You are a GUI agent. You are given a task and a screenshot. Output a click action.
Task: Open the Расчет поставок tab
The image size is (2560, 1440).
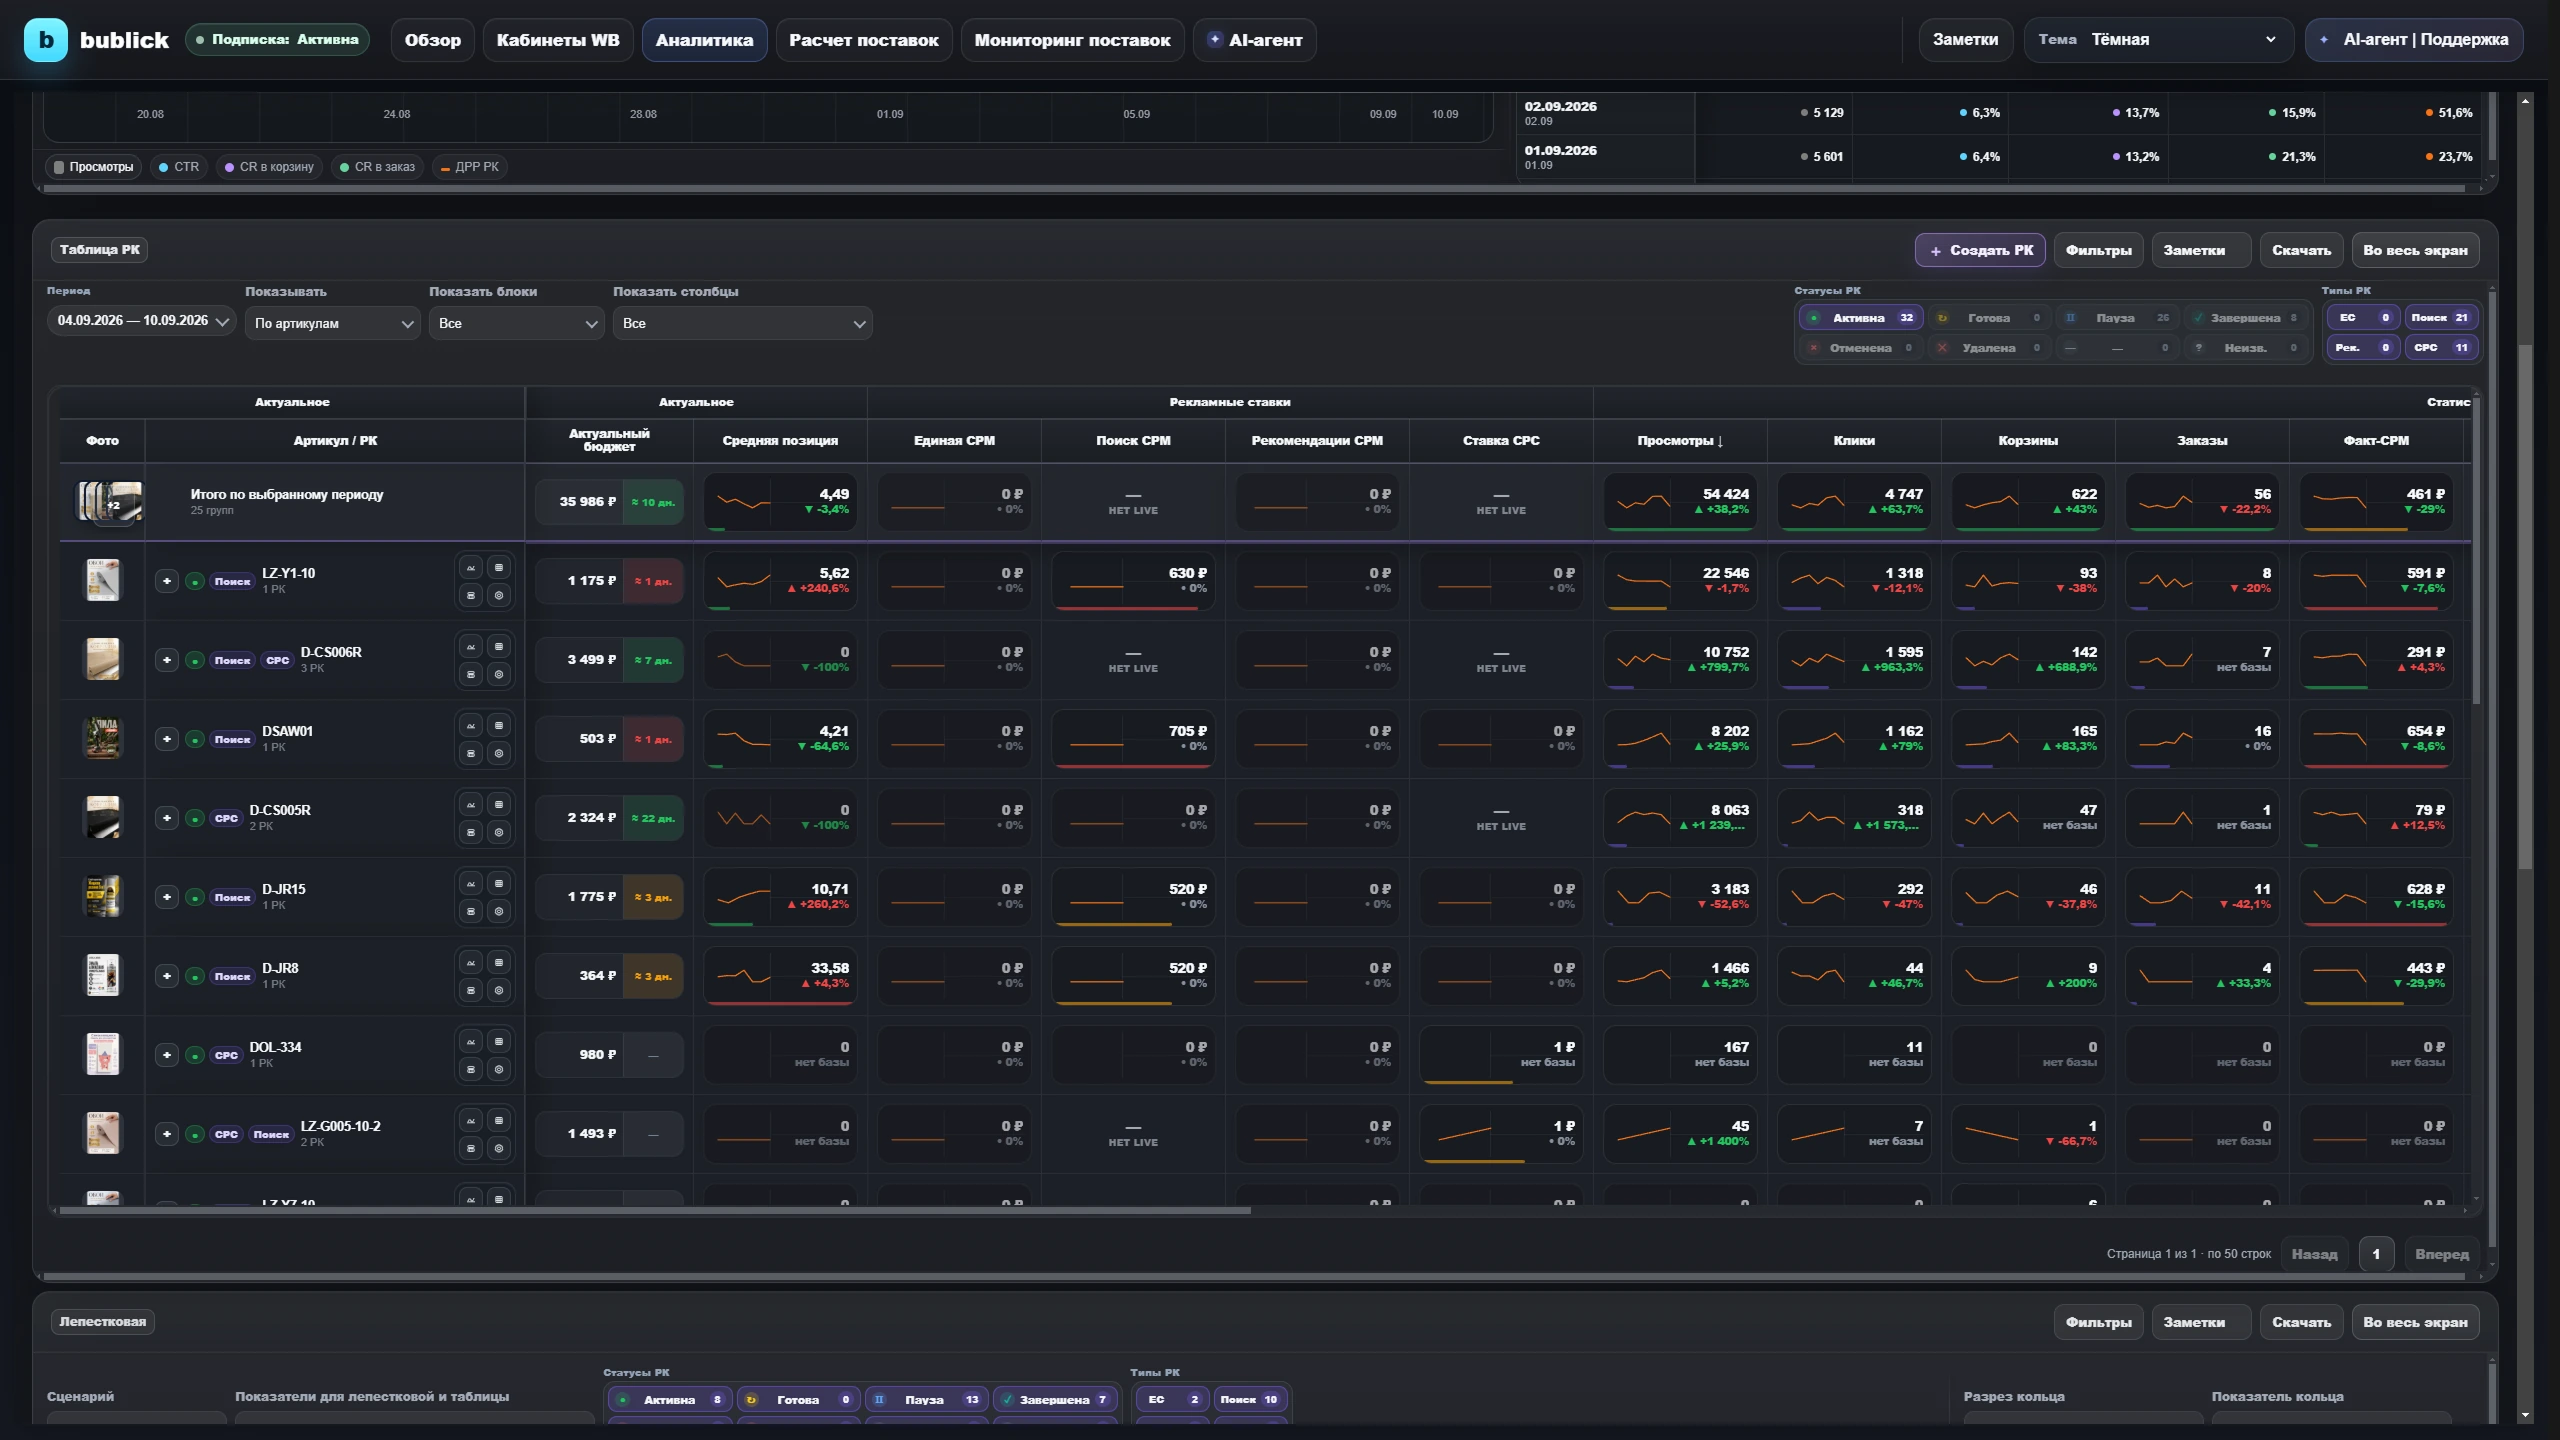(x=863, y=40)
